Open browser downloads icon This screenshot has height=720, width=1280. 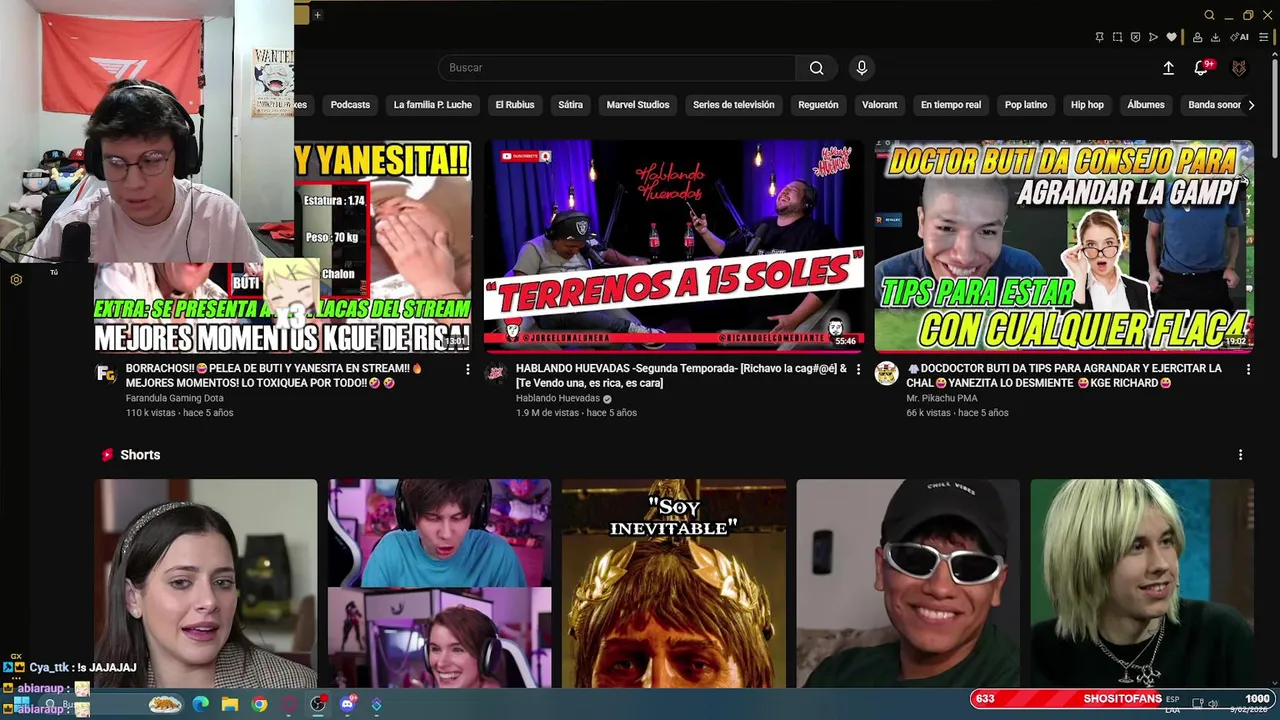coord(1215,37)
